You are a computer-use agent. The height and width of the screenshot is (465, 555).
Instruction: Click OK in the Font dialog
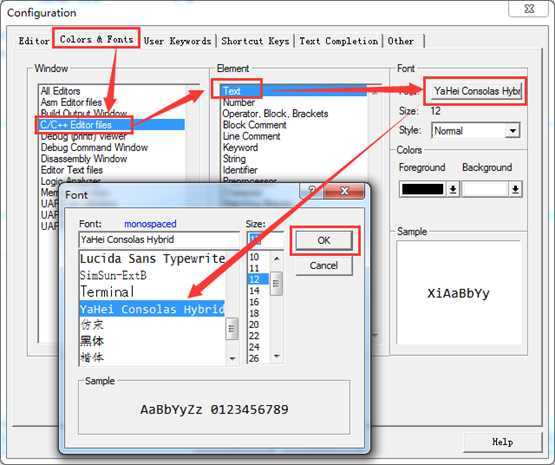click(x=324, y=241)
